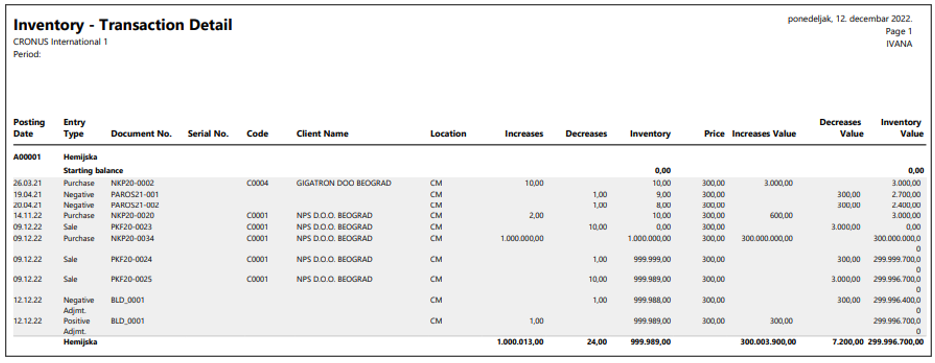The width and height of the screenshot is (935, 363).
Task: Click the total decreases 24,00
Action: [x=596, y=342]
